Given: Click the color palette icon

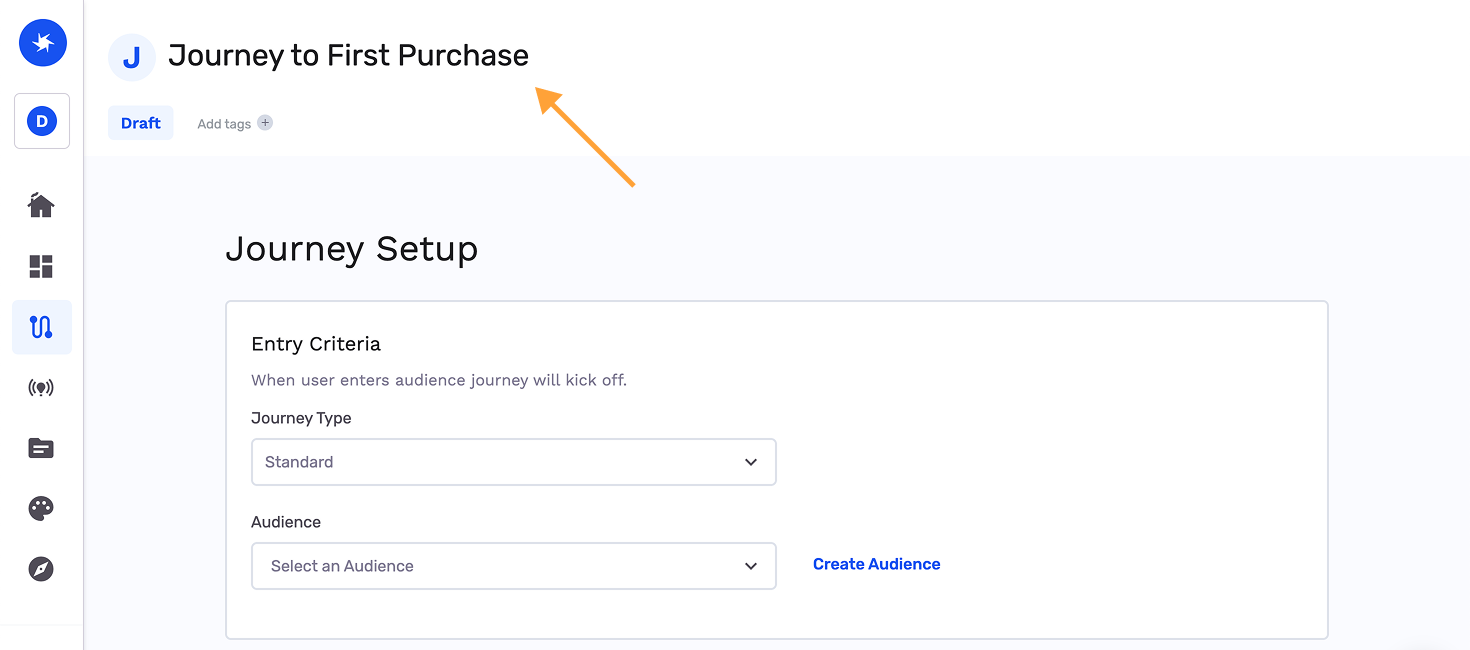Looking at the screenshot, I should pyautogui.click(x=41, y=508).
